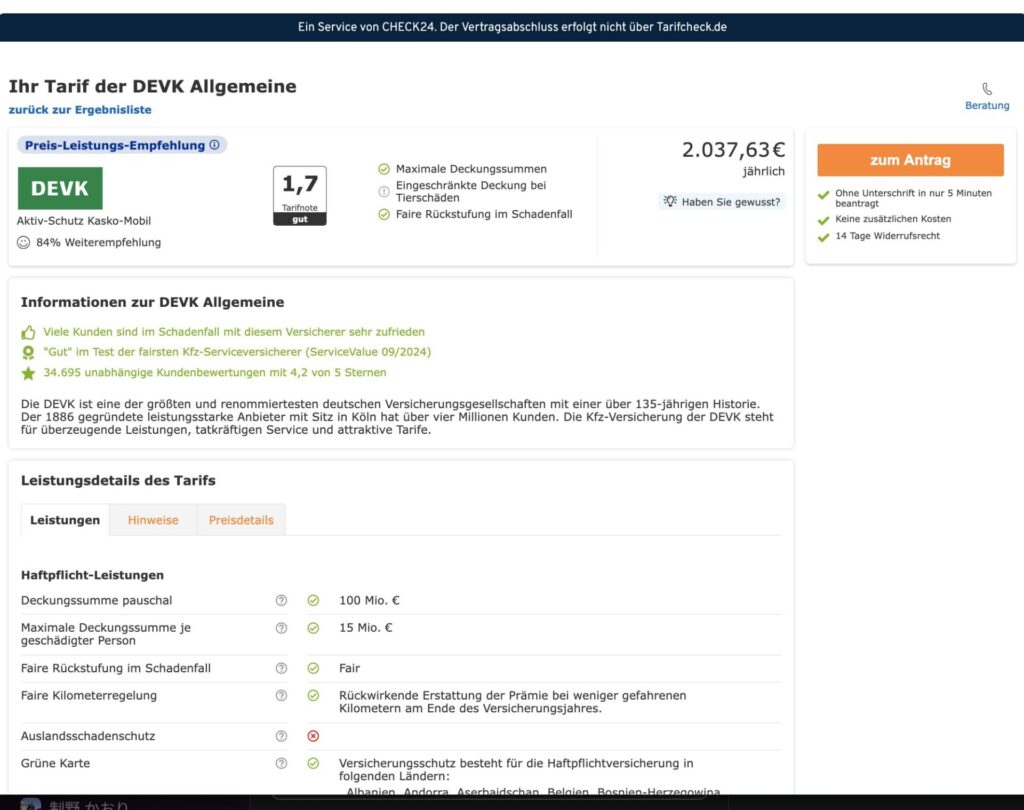Click the star icon for Kundenbewertungen
Screen dimensions: 1024x810
(x=28, y=373)
